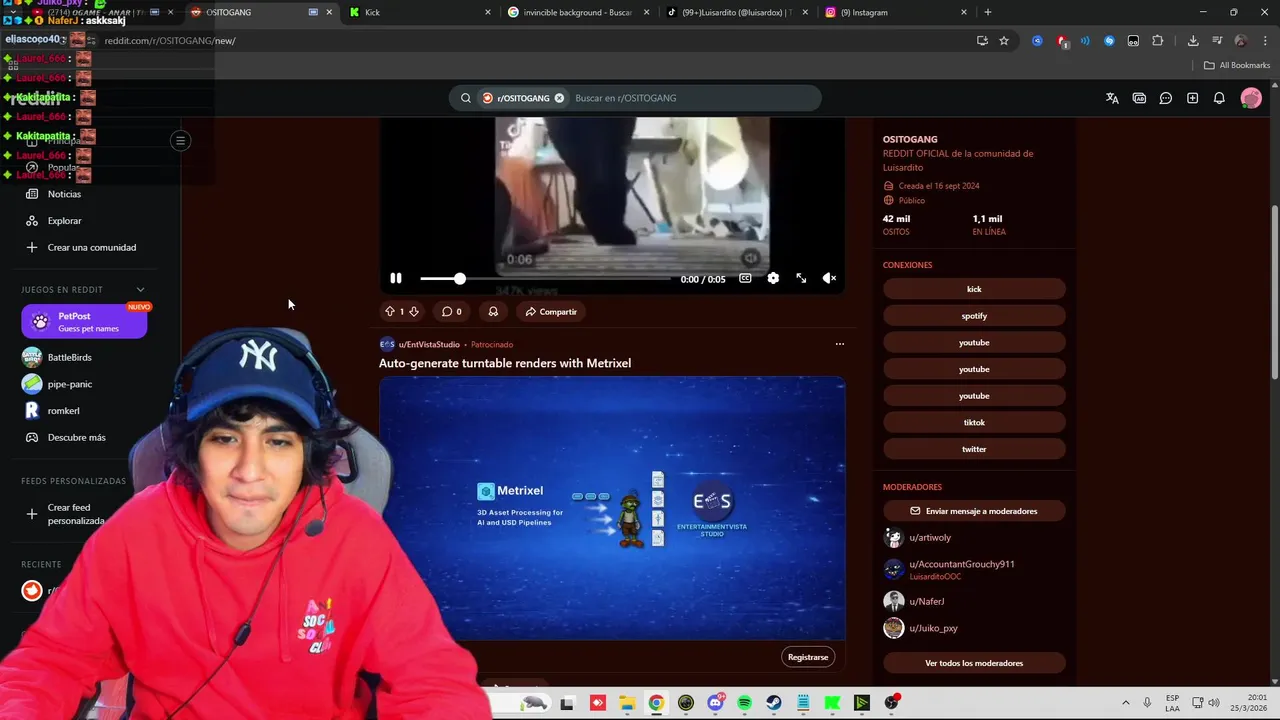The height and width of the screenshot is (720, 1280).
Task: Downvote the video post
Action: point(413,311)
